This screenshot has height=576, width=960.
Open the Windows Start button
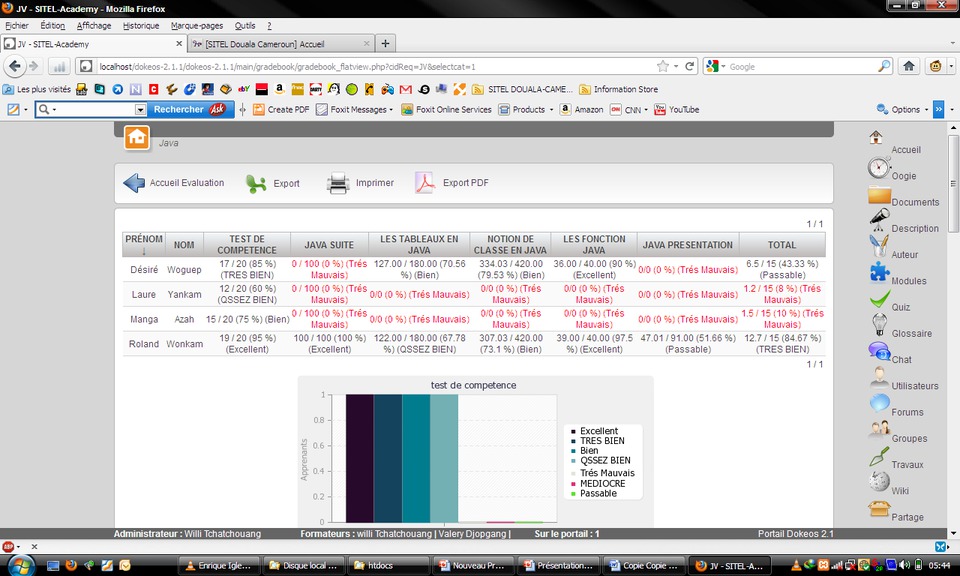[20, 565]
